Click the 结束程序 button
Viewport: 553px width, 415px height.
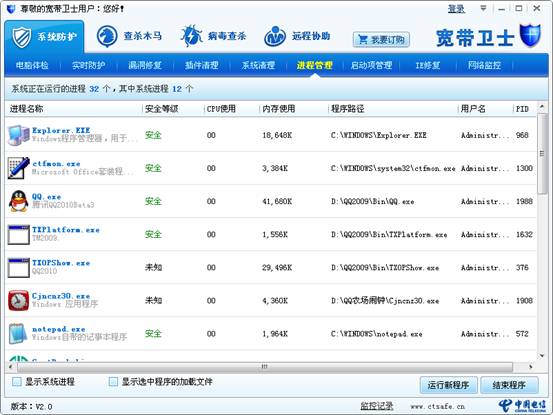coord(509,385)
